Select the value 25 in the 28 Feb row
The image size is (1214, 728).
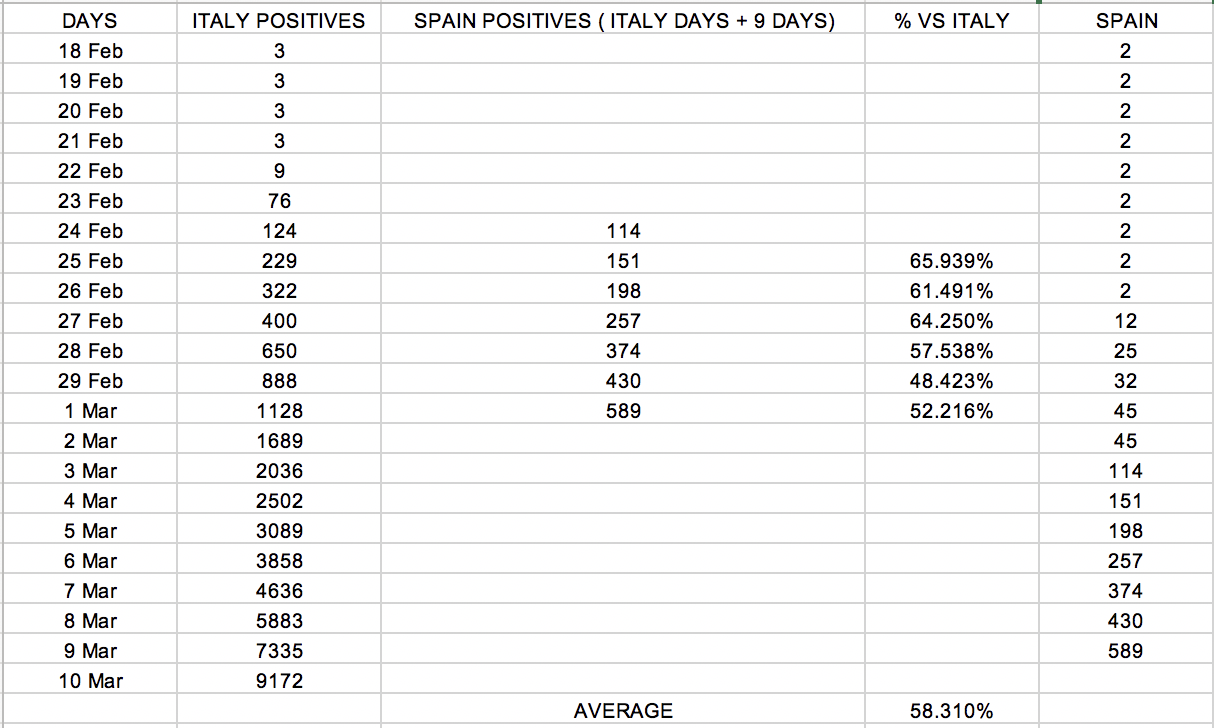(x=1126, y=351)
